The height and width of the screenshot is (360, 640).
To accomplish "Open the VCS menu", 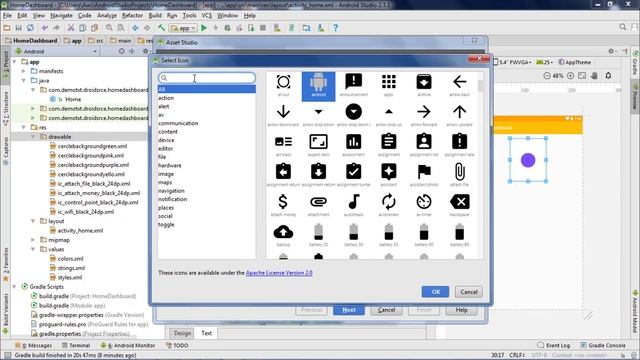I will [x=207, y=16].
